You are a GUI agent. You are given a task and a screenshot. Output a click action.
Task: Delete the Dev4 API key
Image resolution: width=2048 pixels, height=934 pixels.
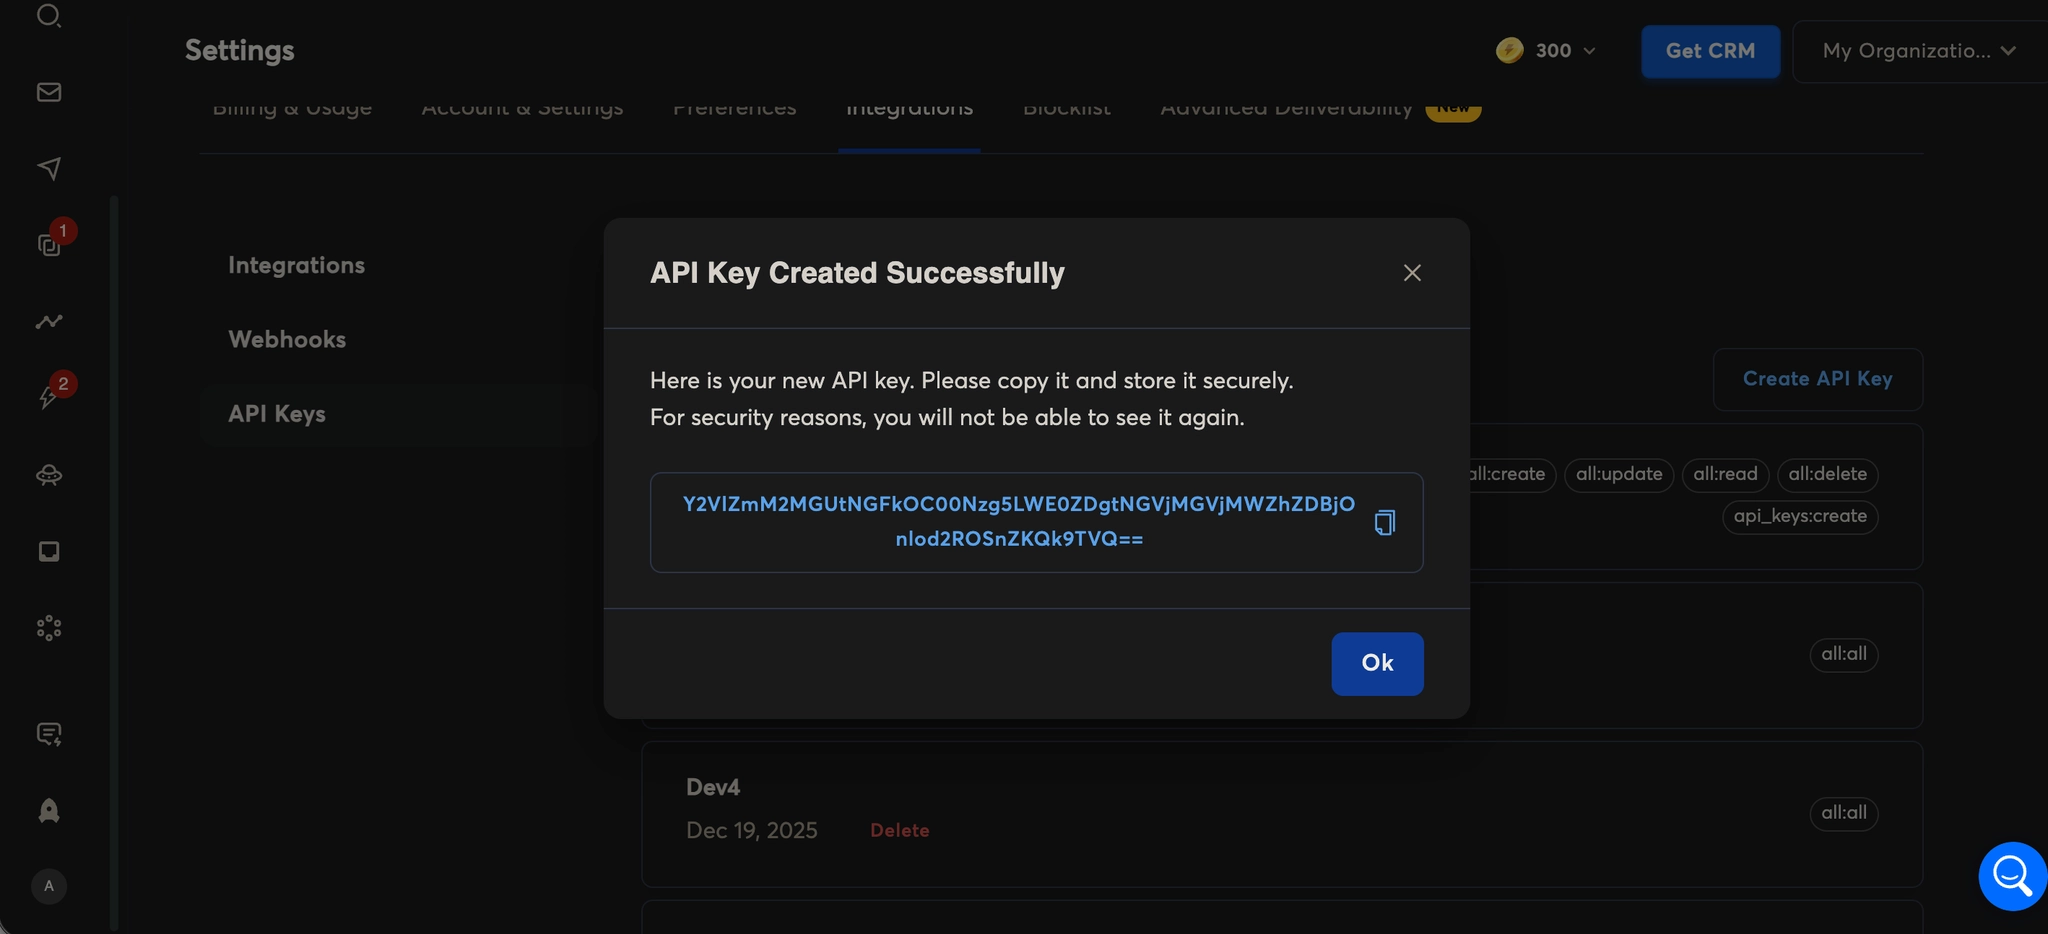pyautogui.click(x=898, y=830)
